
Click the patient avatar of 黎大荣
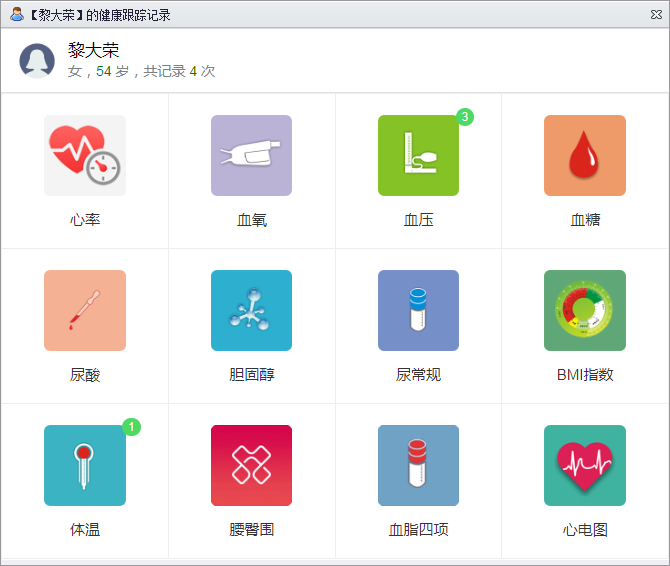coord(37,61)
